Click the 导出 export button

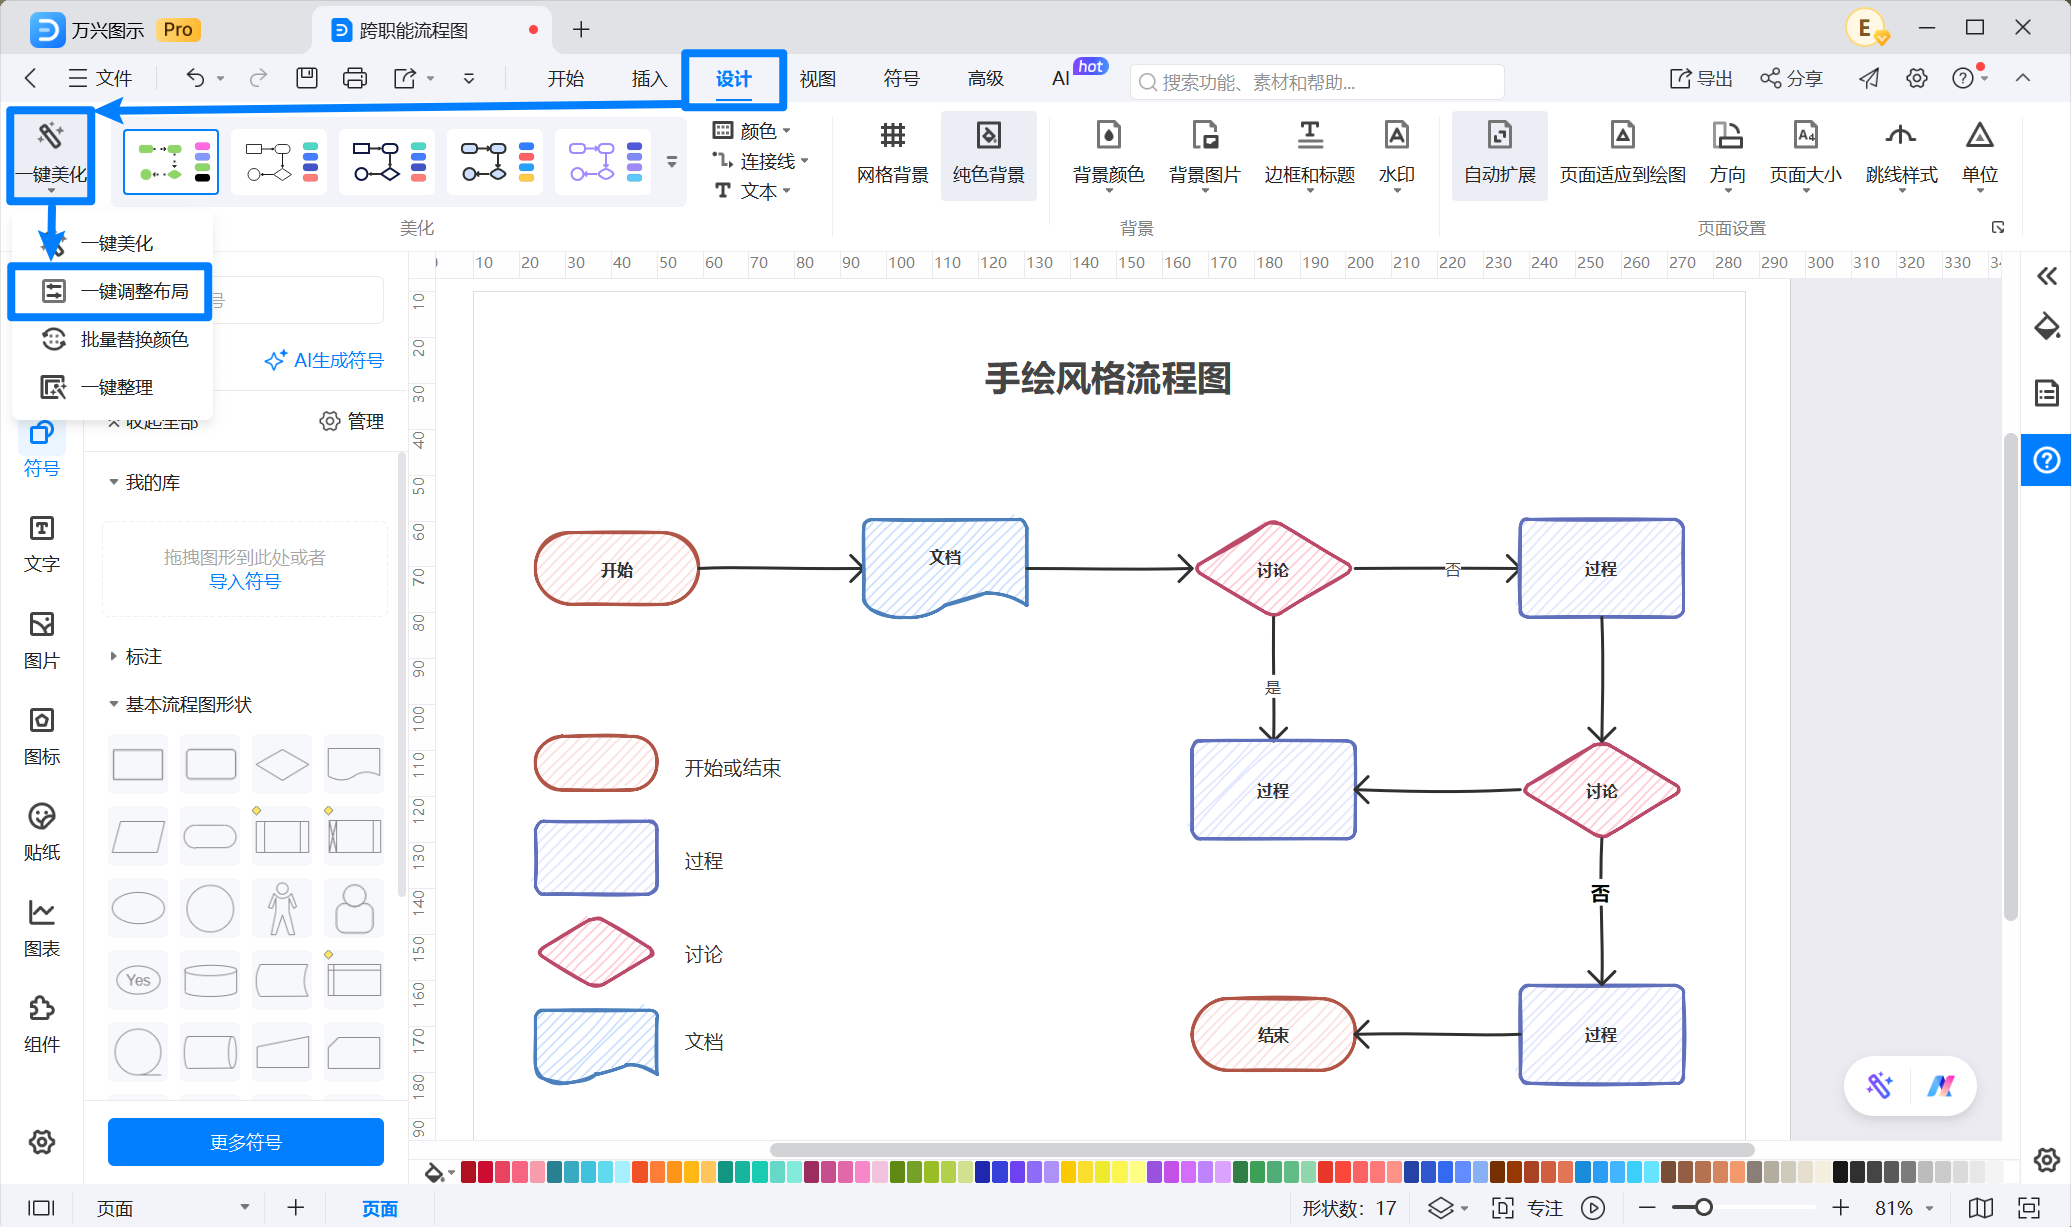click(x=1701, y=78)
